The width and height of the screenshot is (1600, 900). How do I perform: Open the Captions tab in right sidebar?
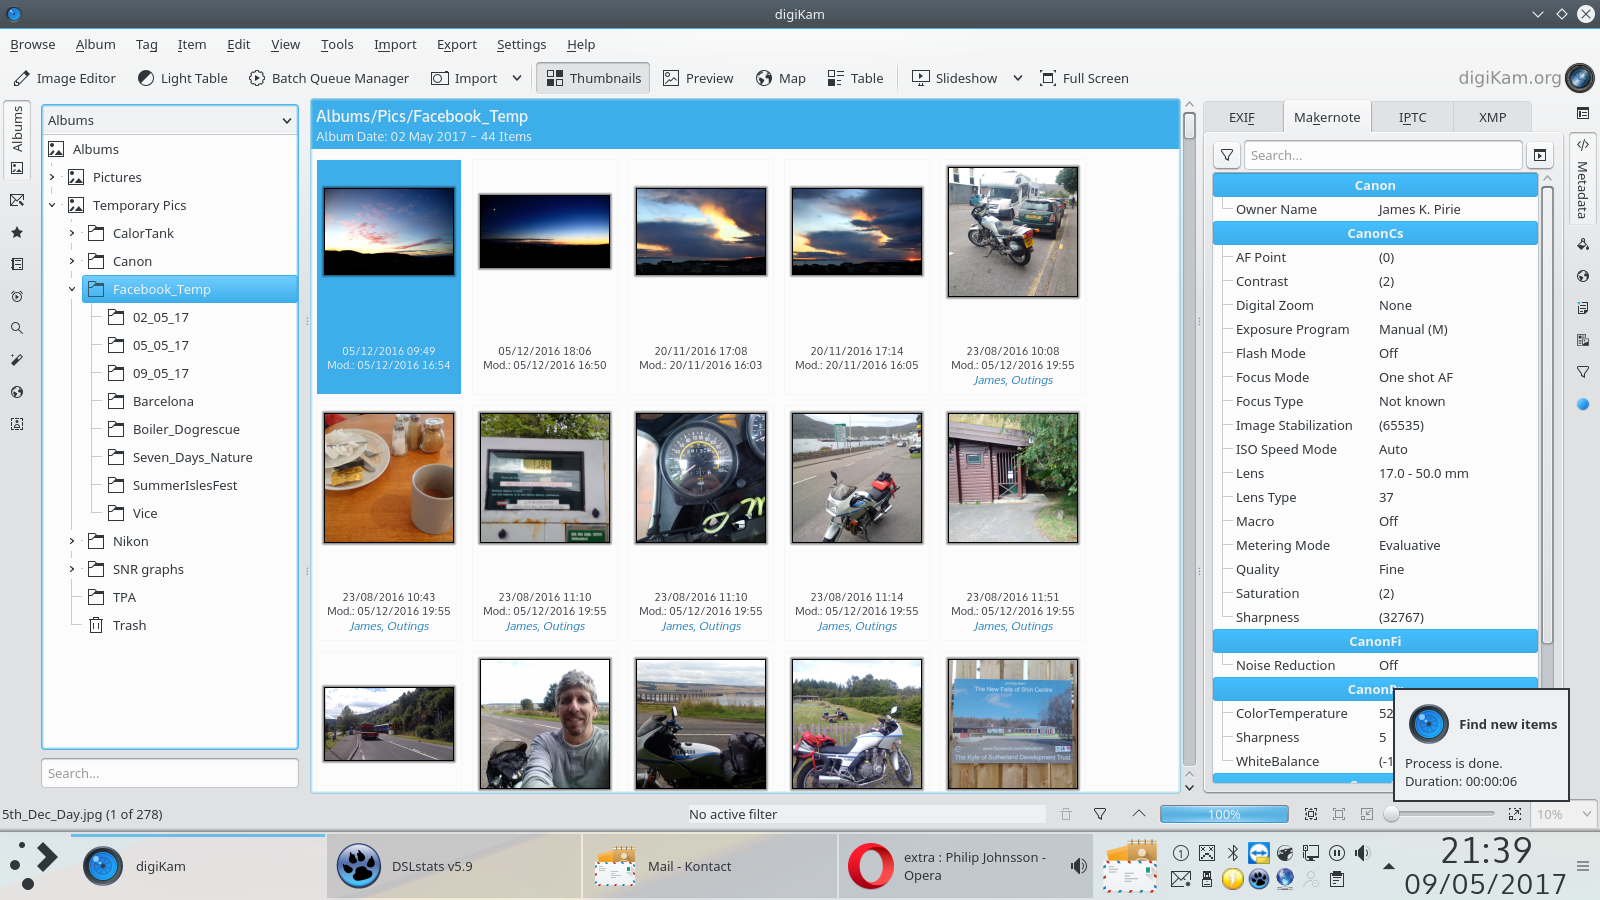pos(1583,308)
